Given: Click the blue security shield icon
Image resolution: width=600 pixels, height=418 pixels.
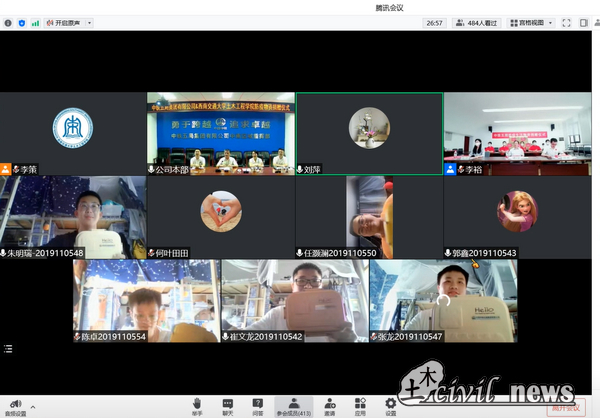Looking at the screenshot, I should click(x=22, y=22).
